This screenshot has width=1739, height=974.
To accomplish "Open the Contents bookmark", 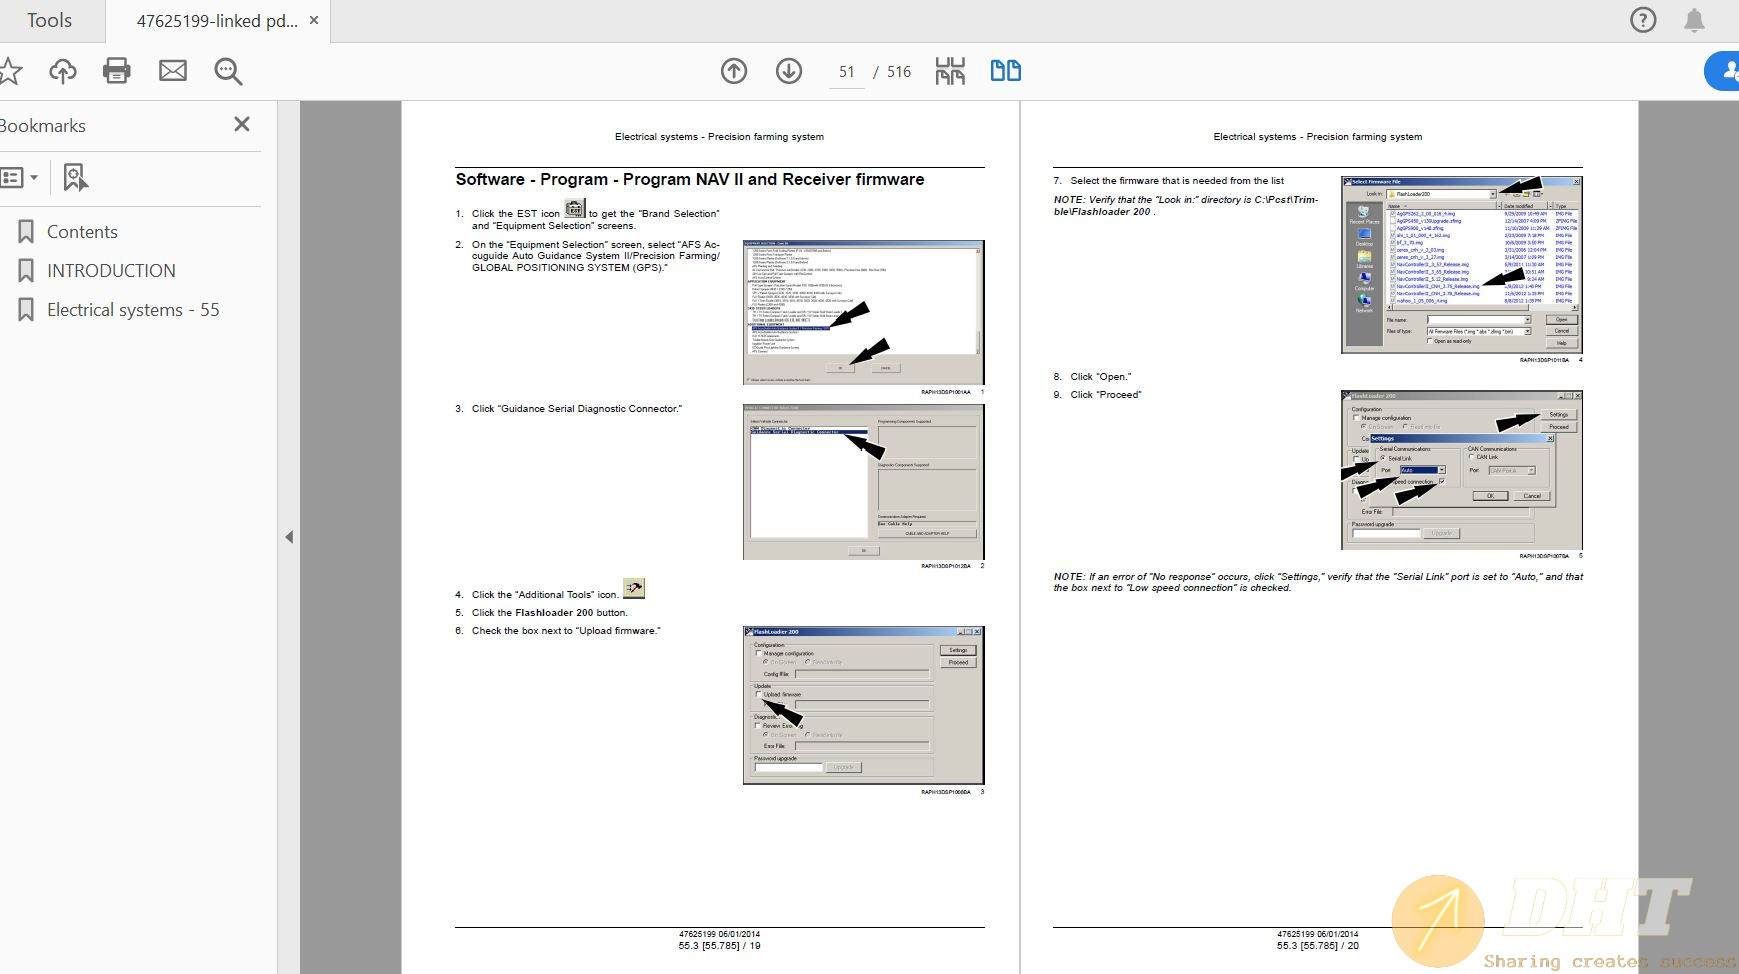I will (x=82, y=232).
